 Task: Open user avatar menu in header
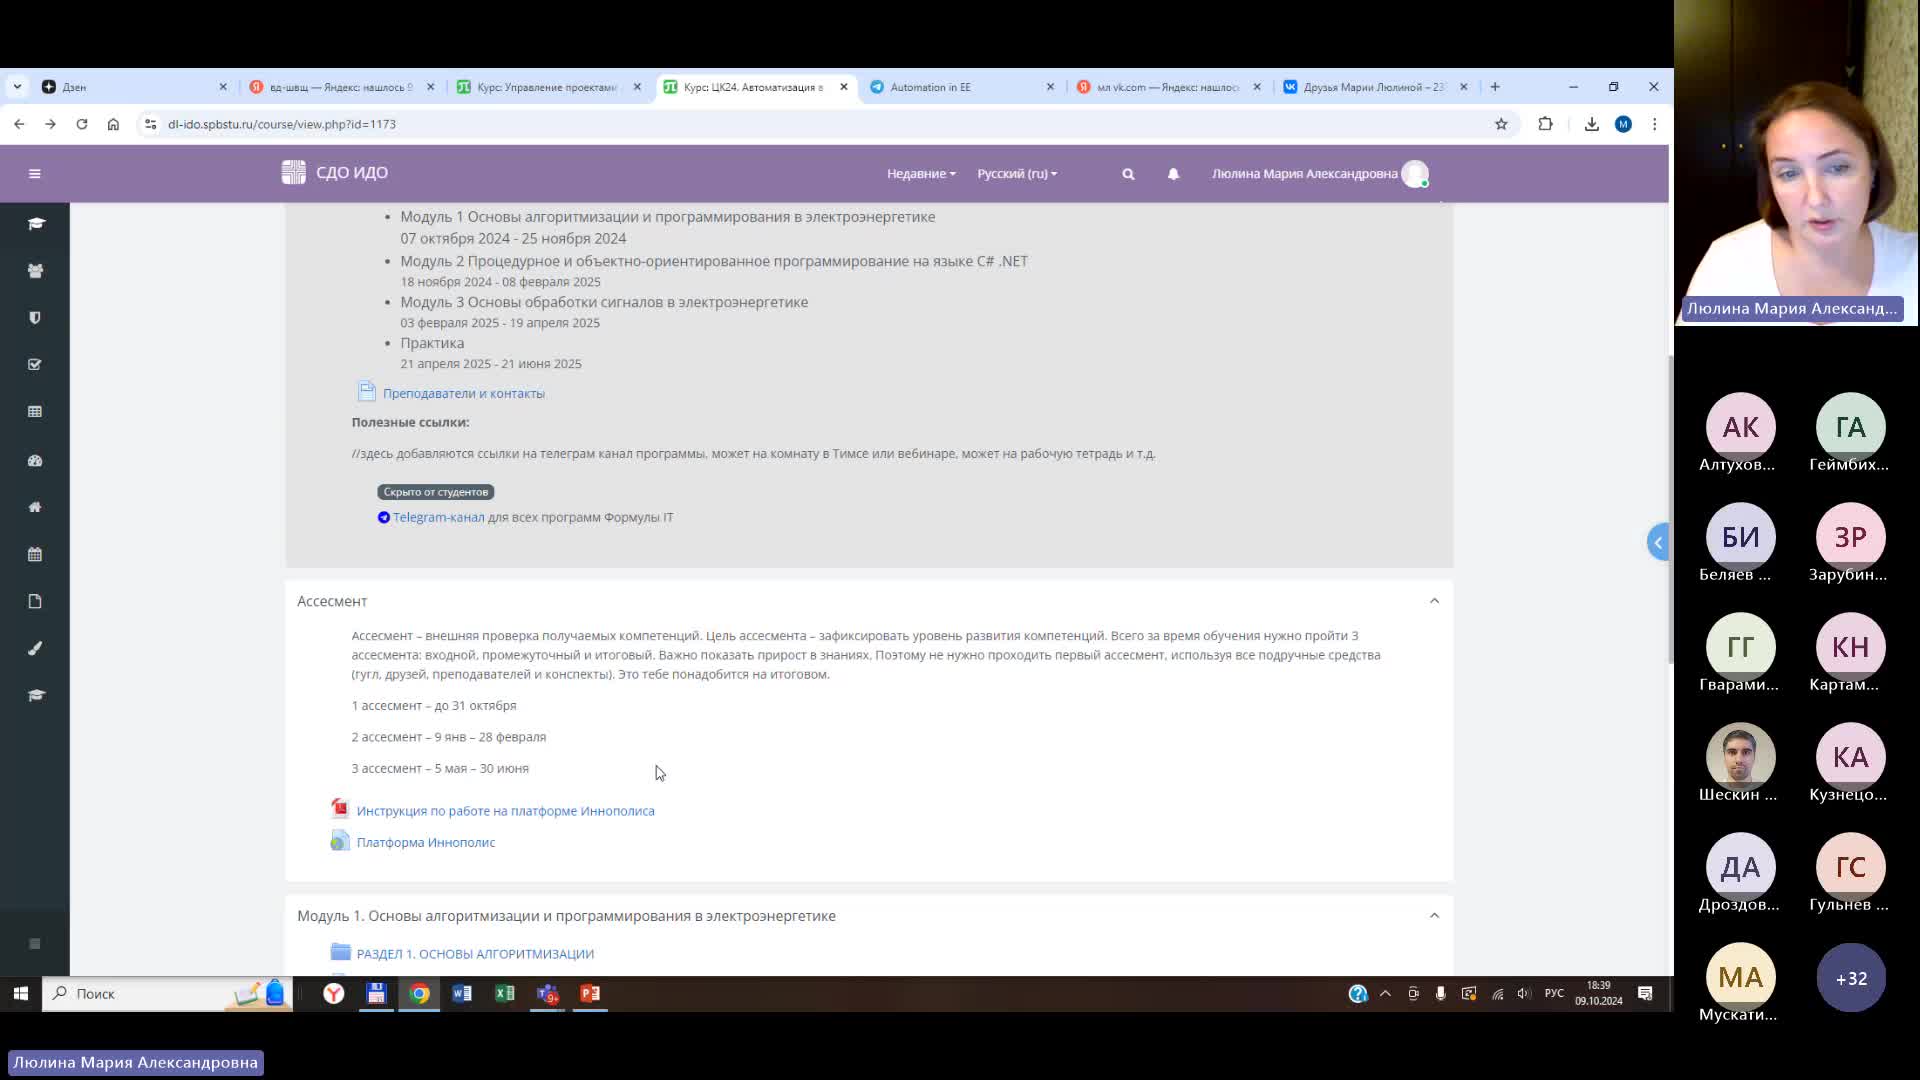coord(1415,174)
